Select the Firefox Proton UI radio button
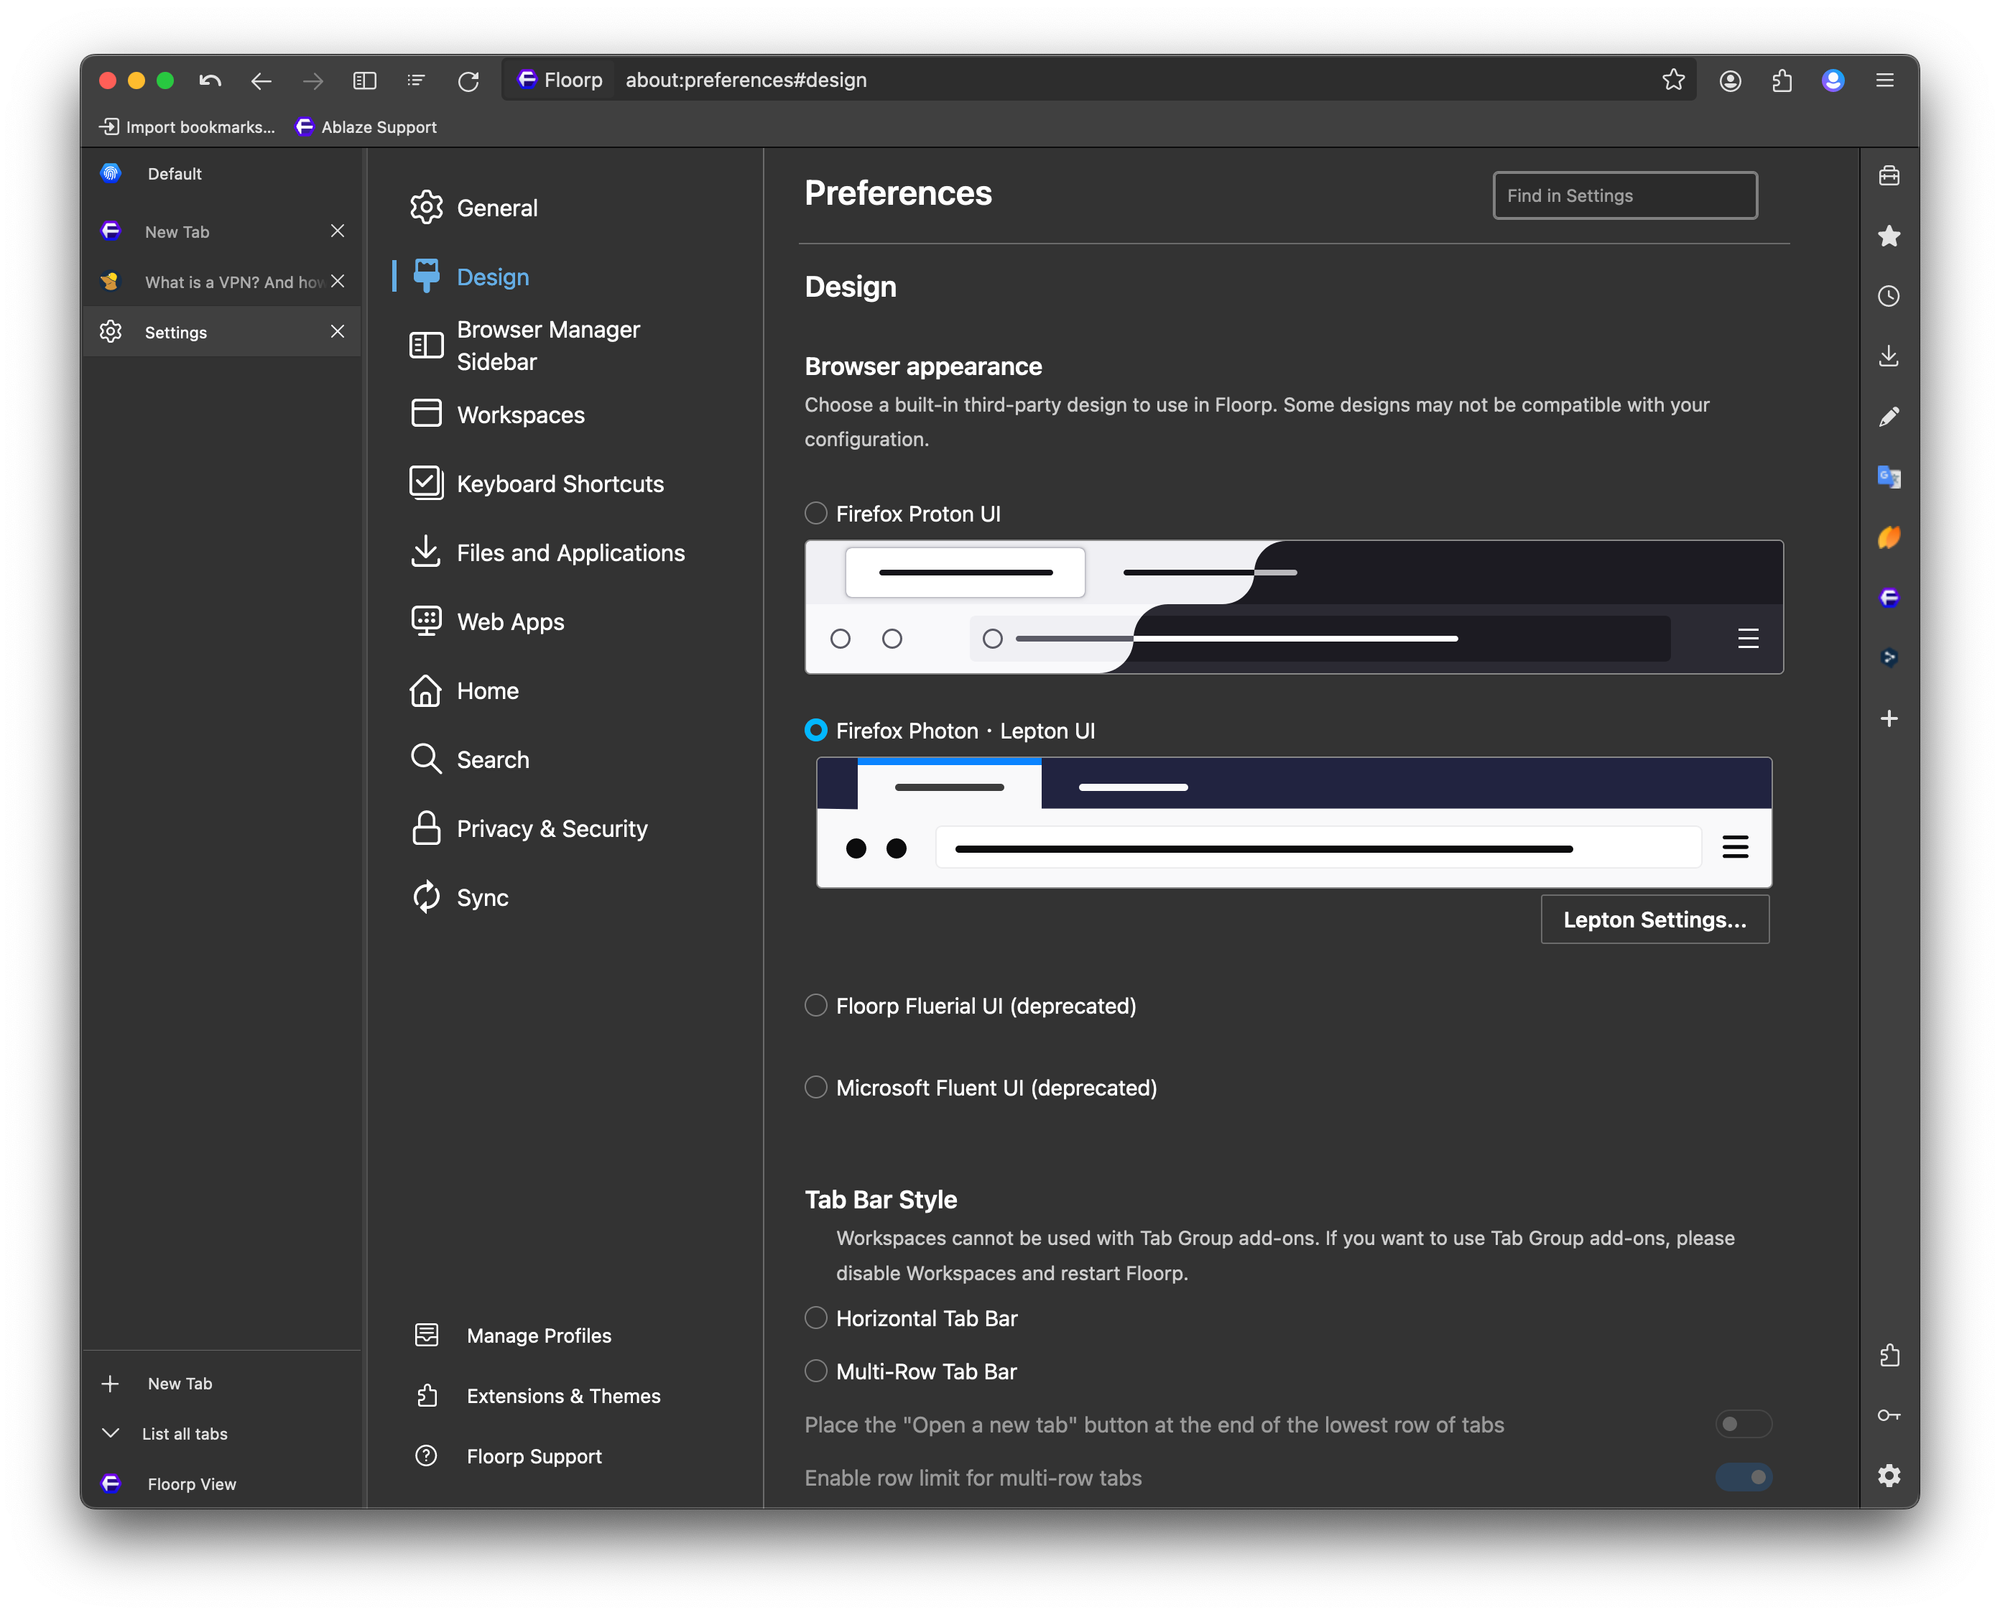 816,513
